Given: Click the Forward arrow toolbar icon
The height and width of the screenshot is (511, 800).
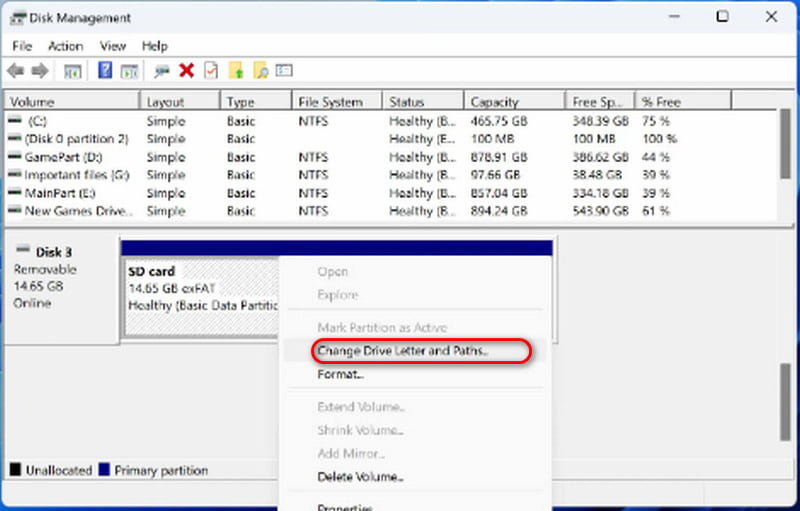Looking at the screenshot, I should point(39,71).
